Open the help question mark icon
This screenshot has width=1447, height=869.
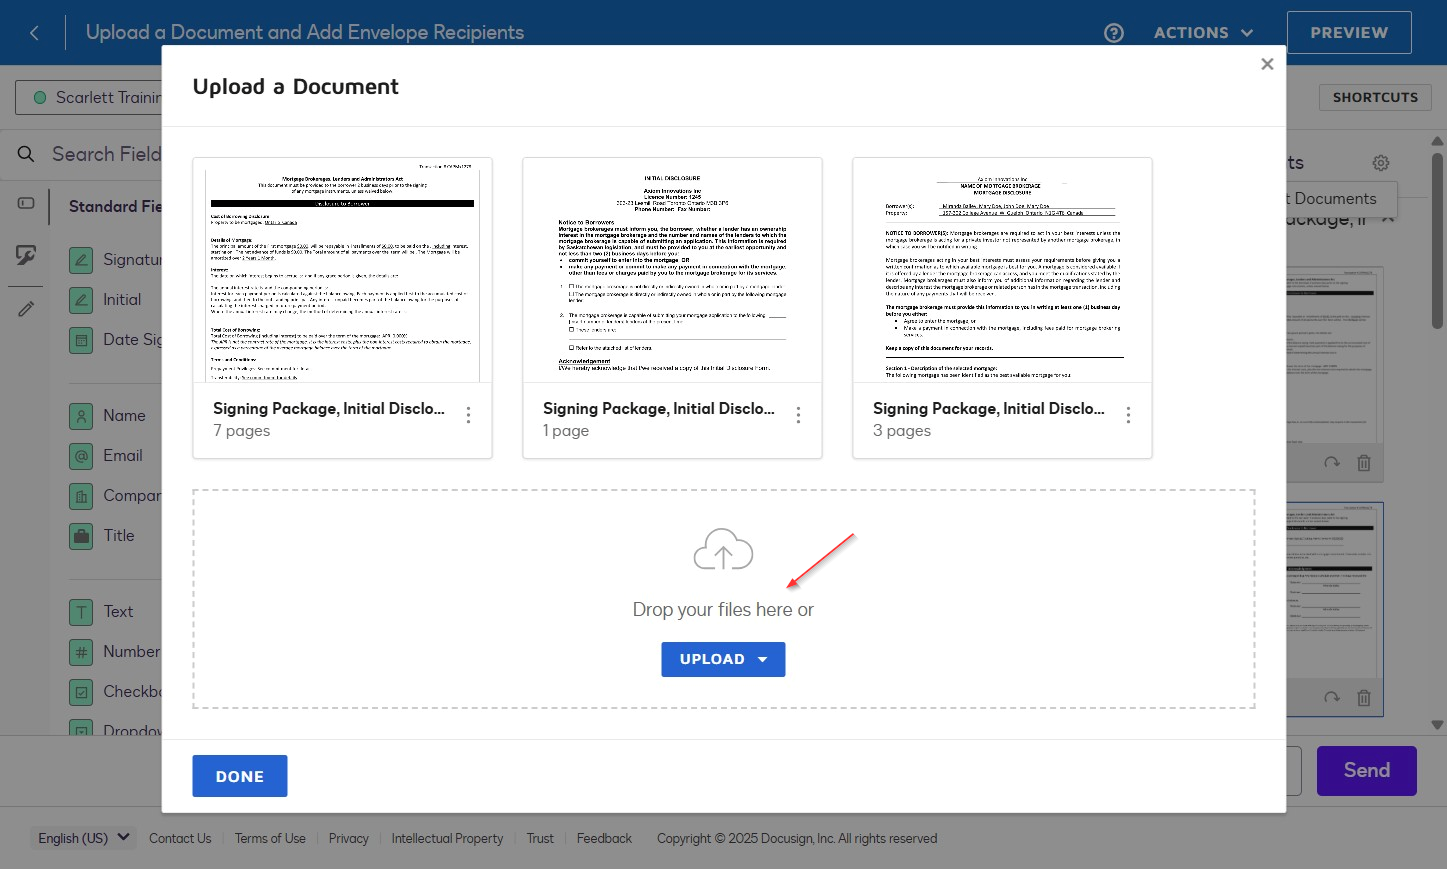coord(1114,33)
